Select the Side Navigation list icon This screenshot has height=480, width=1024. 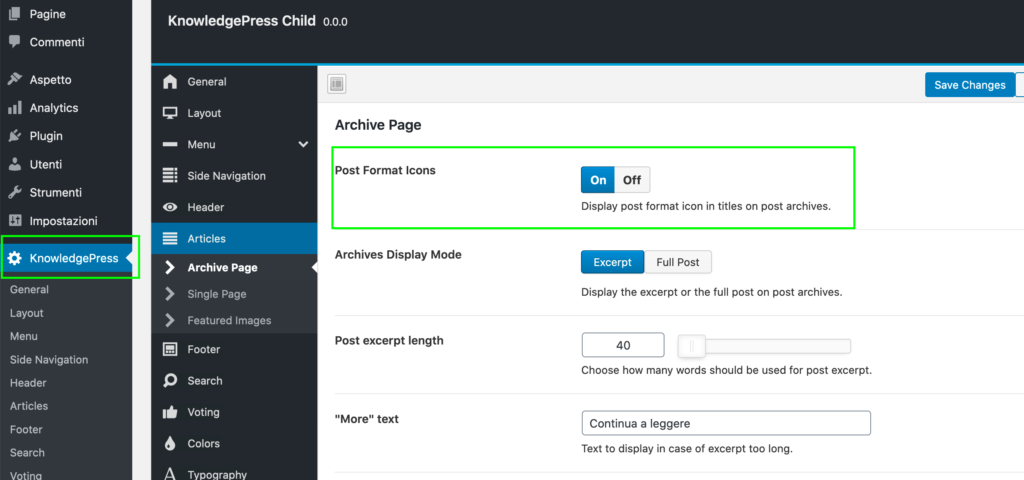(x=170, y=176)
